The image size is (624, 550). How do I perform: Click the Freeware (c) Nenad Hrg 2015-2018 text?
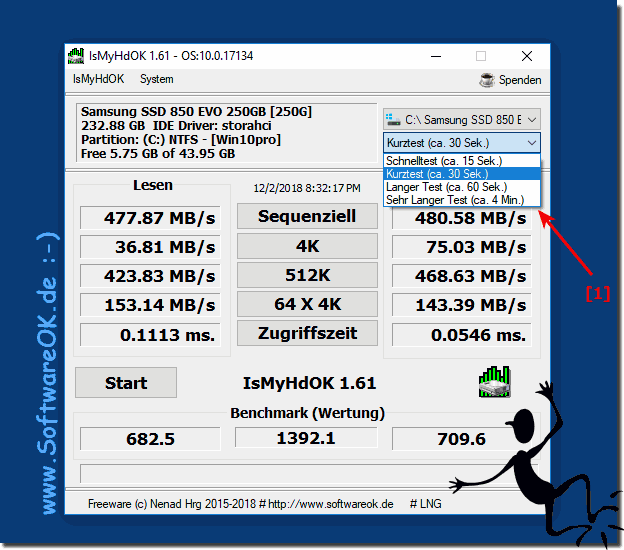(172, 504)
